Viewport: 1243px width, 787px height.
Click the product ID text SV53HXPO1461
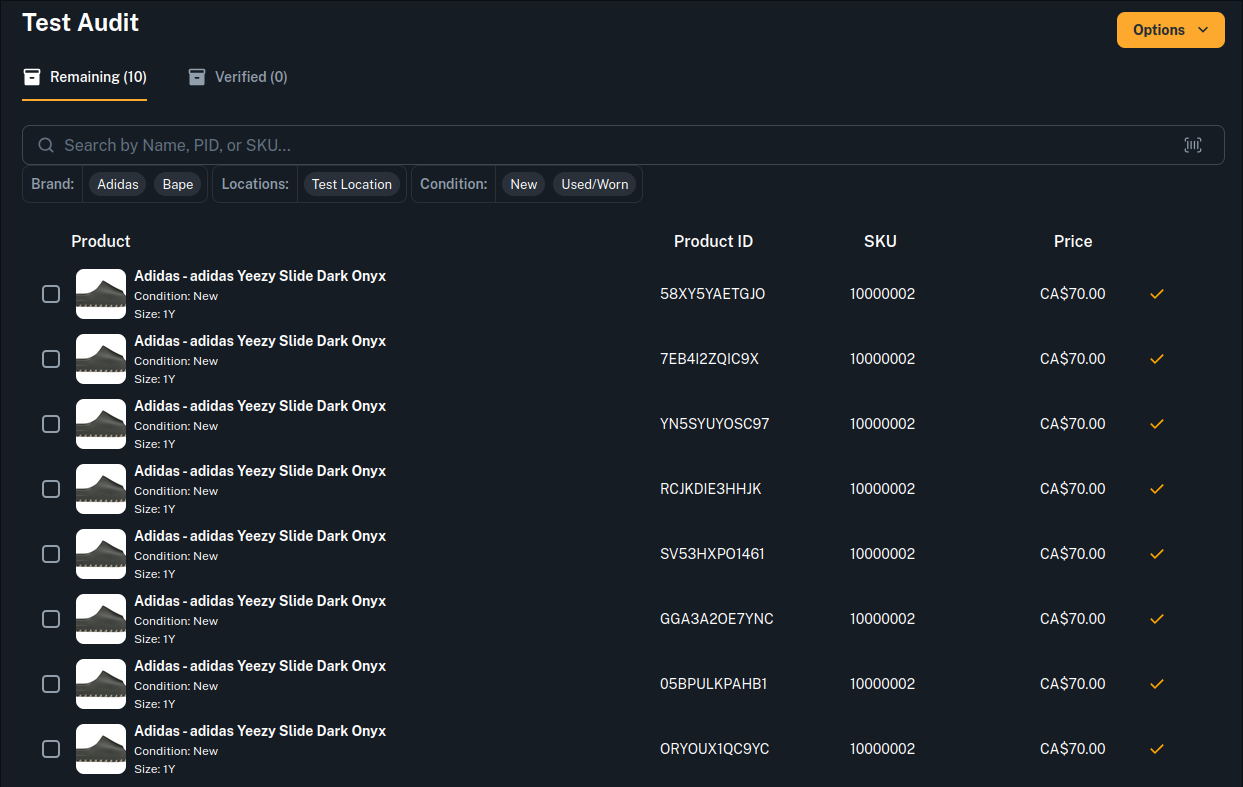[713, 554]
